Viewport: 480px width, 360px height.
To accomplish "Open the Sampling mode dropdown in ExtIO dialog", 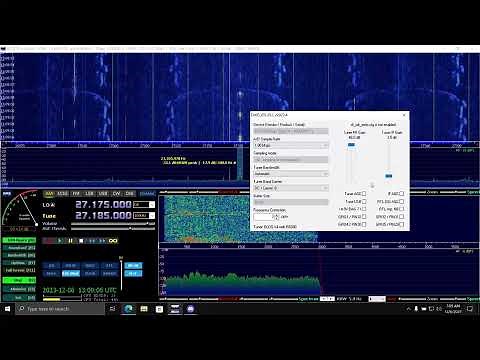I will (x=291, y=160).
